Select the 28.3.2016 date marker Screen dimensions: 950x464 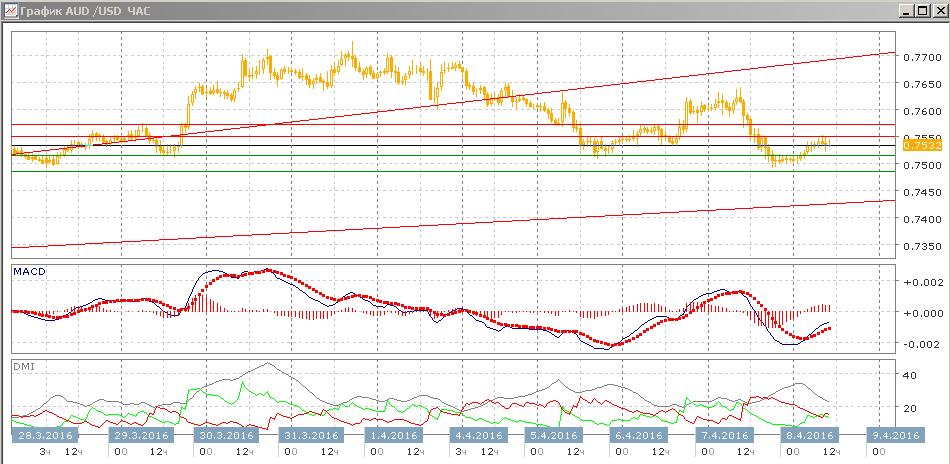(x=44, y=435)
